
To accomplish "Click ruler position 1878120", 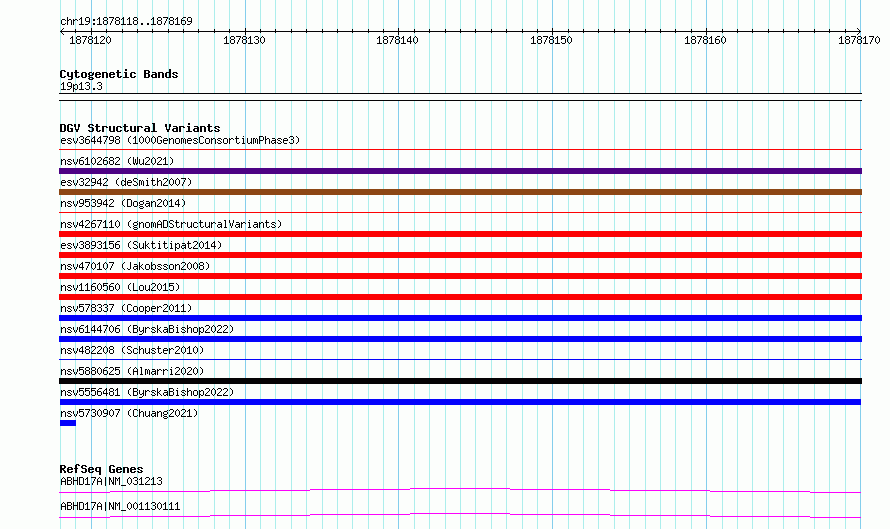I will click(x=90, y=40).
